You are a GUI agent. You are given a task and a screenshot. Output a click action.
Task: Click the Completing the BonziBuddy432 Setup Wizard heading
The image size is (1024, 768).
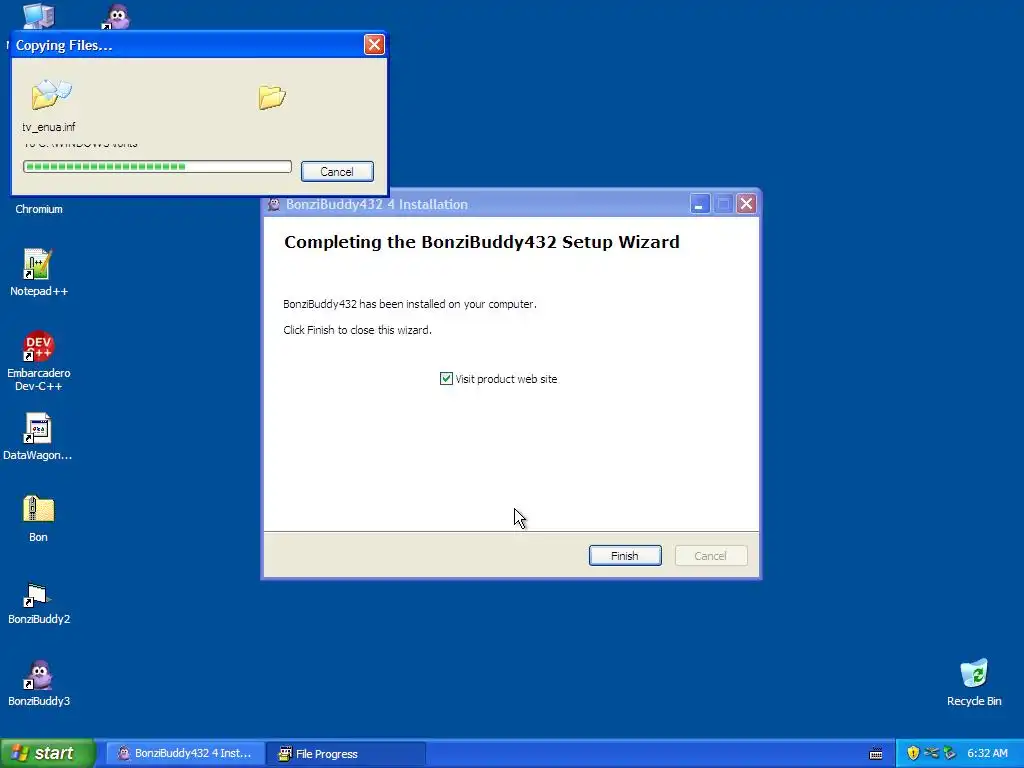482,242
